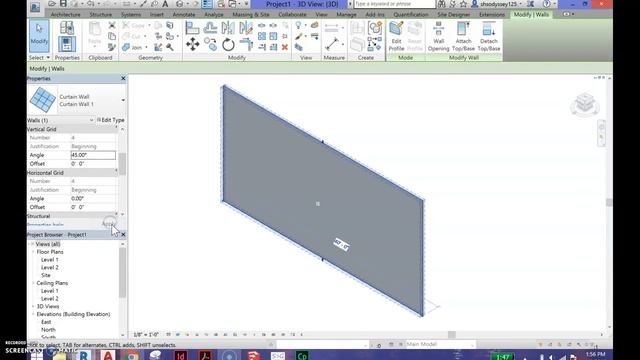
Task: Open the Type Properties icon
Action: tap(67, 28)
